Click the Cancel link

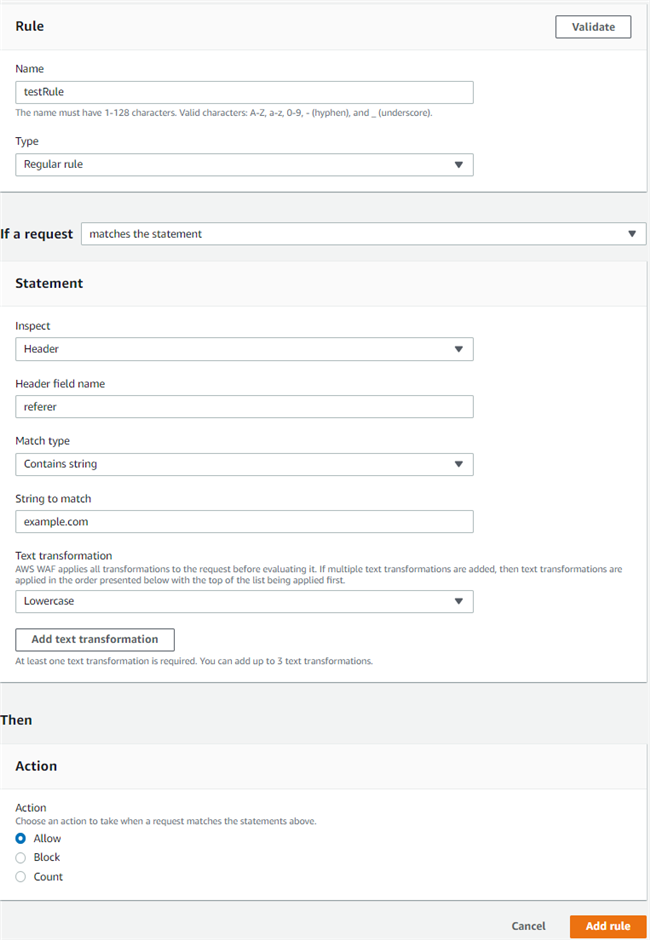point(528,926)
